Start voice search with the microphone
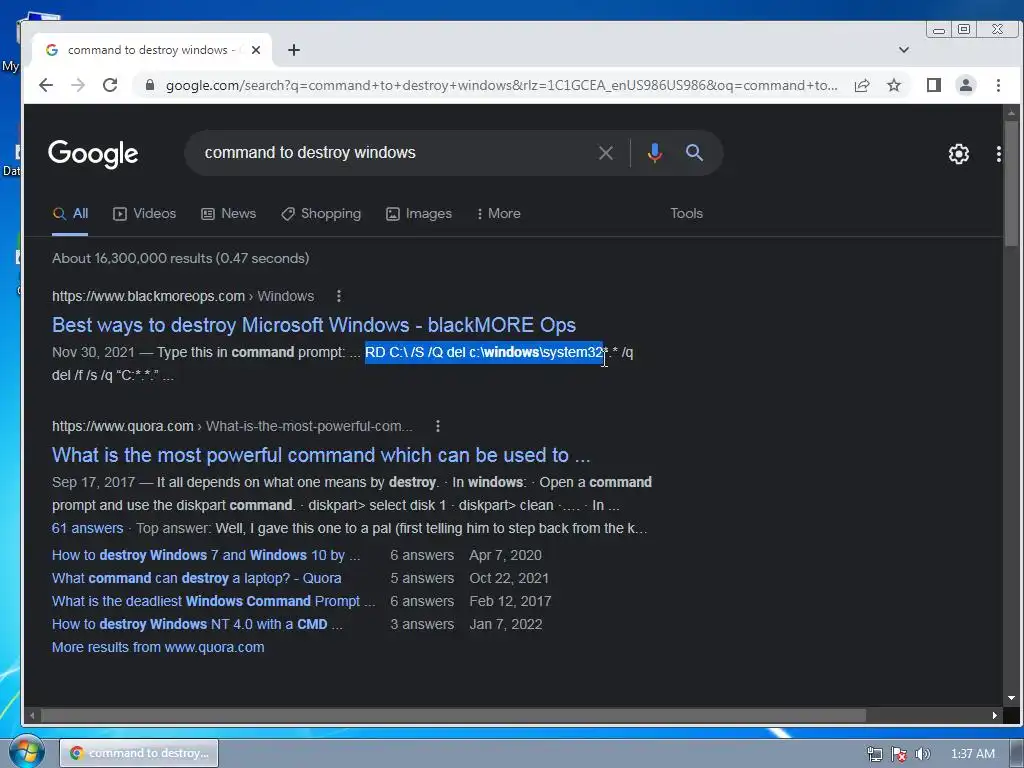 (654, 153)
